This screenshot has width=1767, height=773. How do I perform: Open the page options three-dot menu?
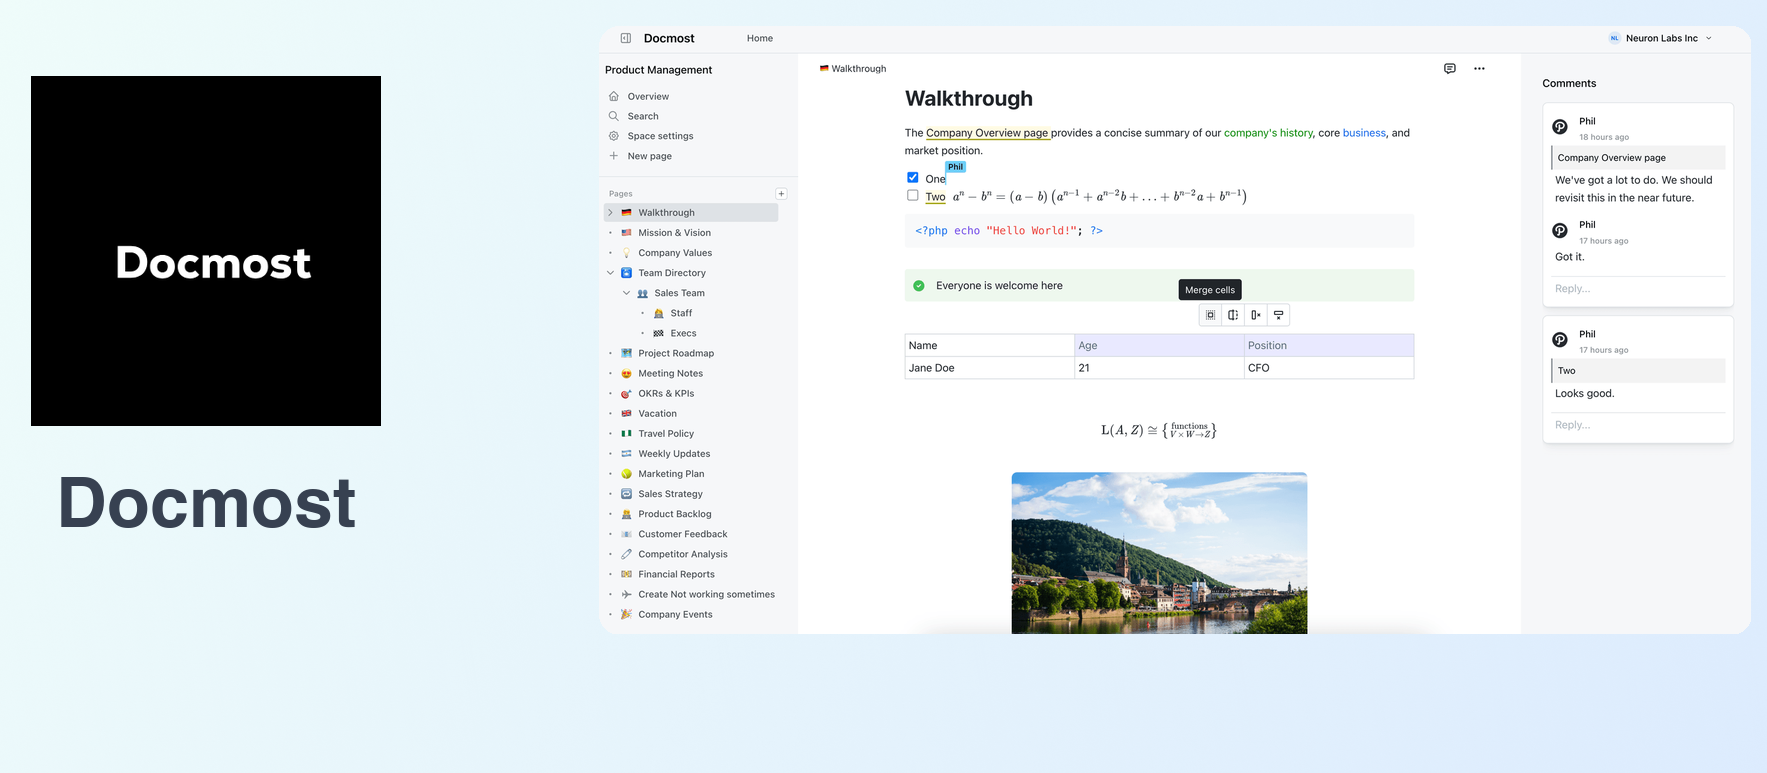coord(1479,69)
